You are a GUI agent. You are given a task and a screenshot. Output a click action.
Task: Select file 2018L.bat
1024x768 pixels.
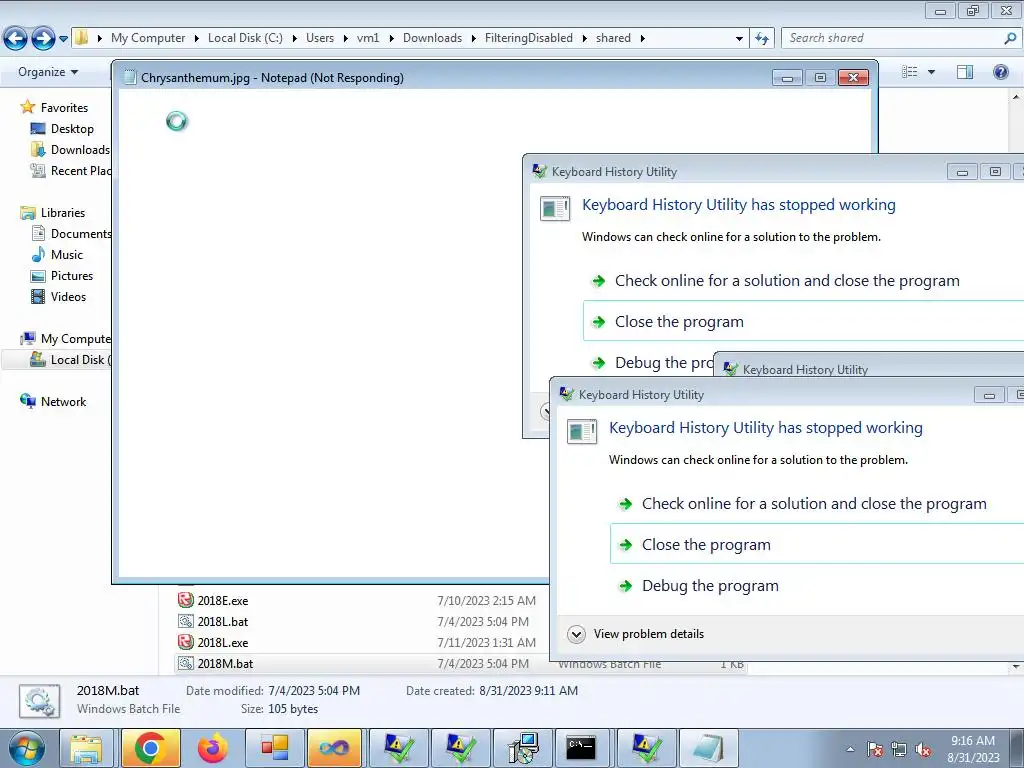point(223,622)
